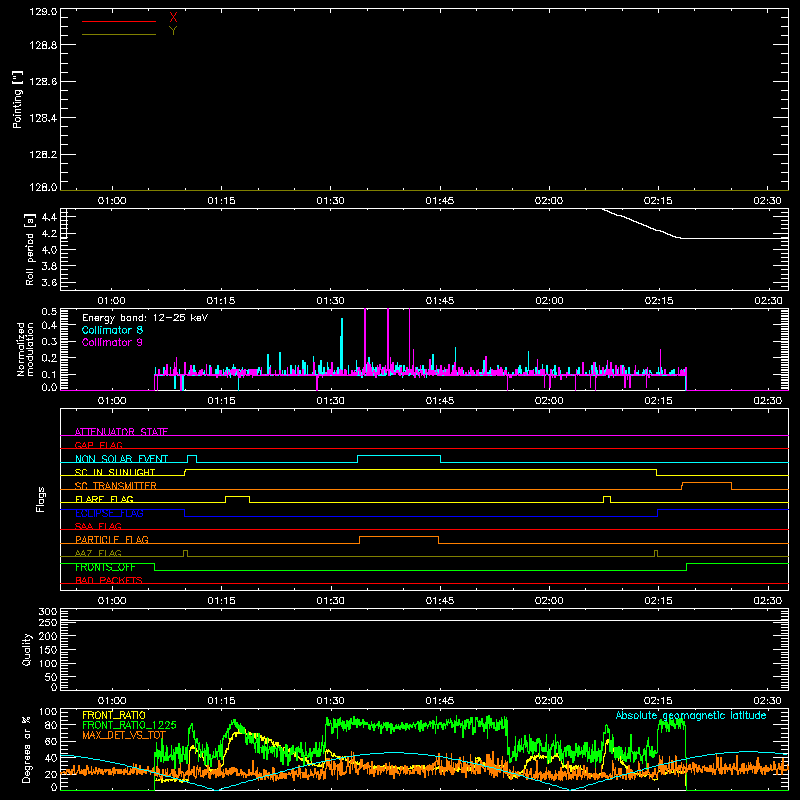Click the 01:45 time label under modulation plot
The width and height of the screenshot is (800, 800).
(440, 401)
